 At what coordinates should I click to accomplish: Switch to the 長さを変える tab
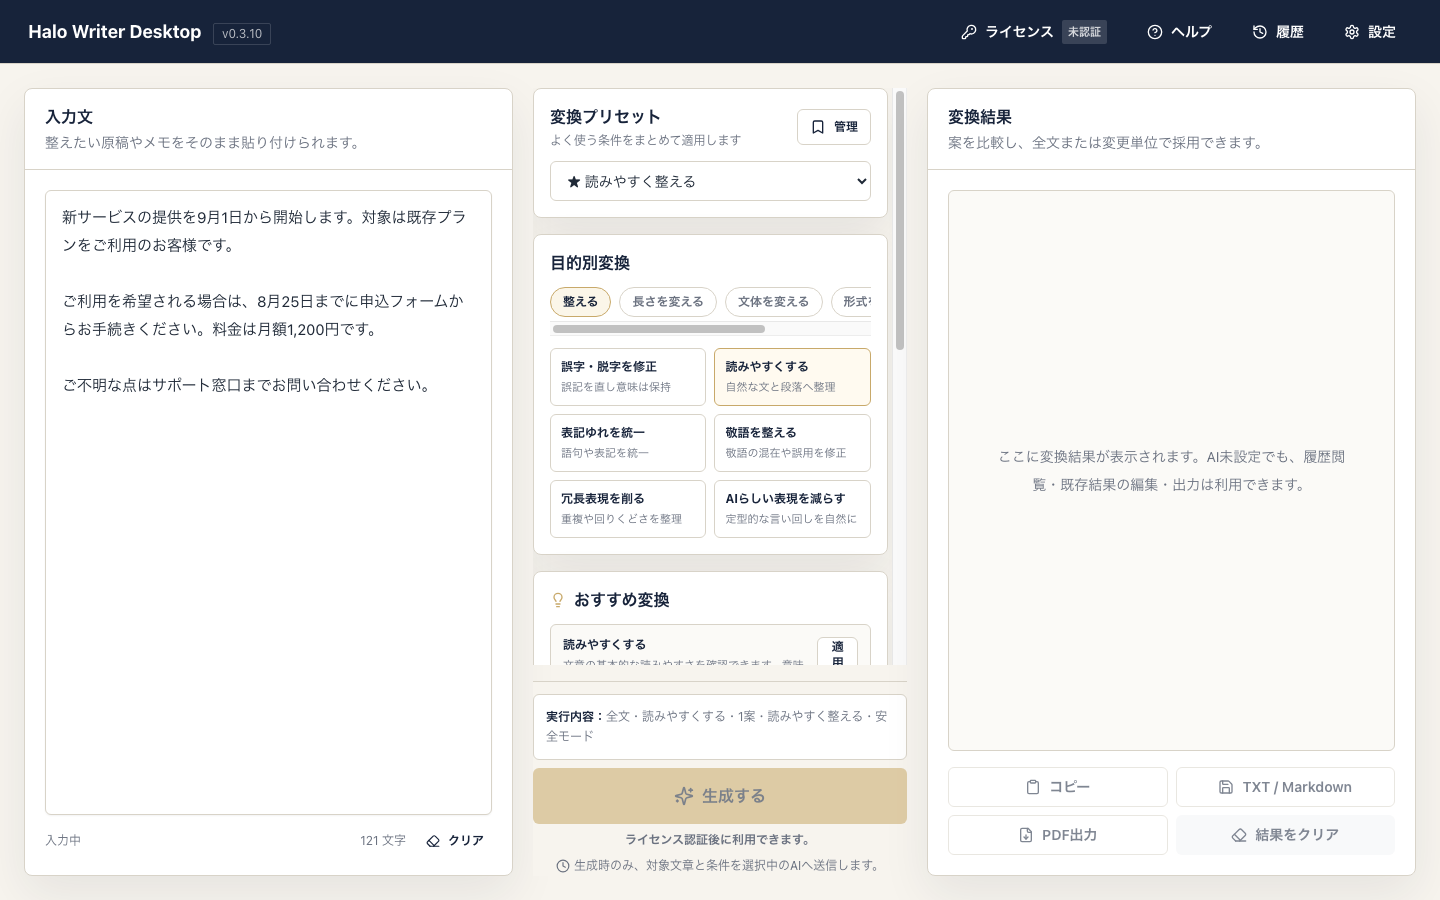(x=668, y=302)
